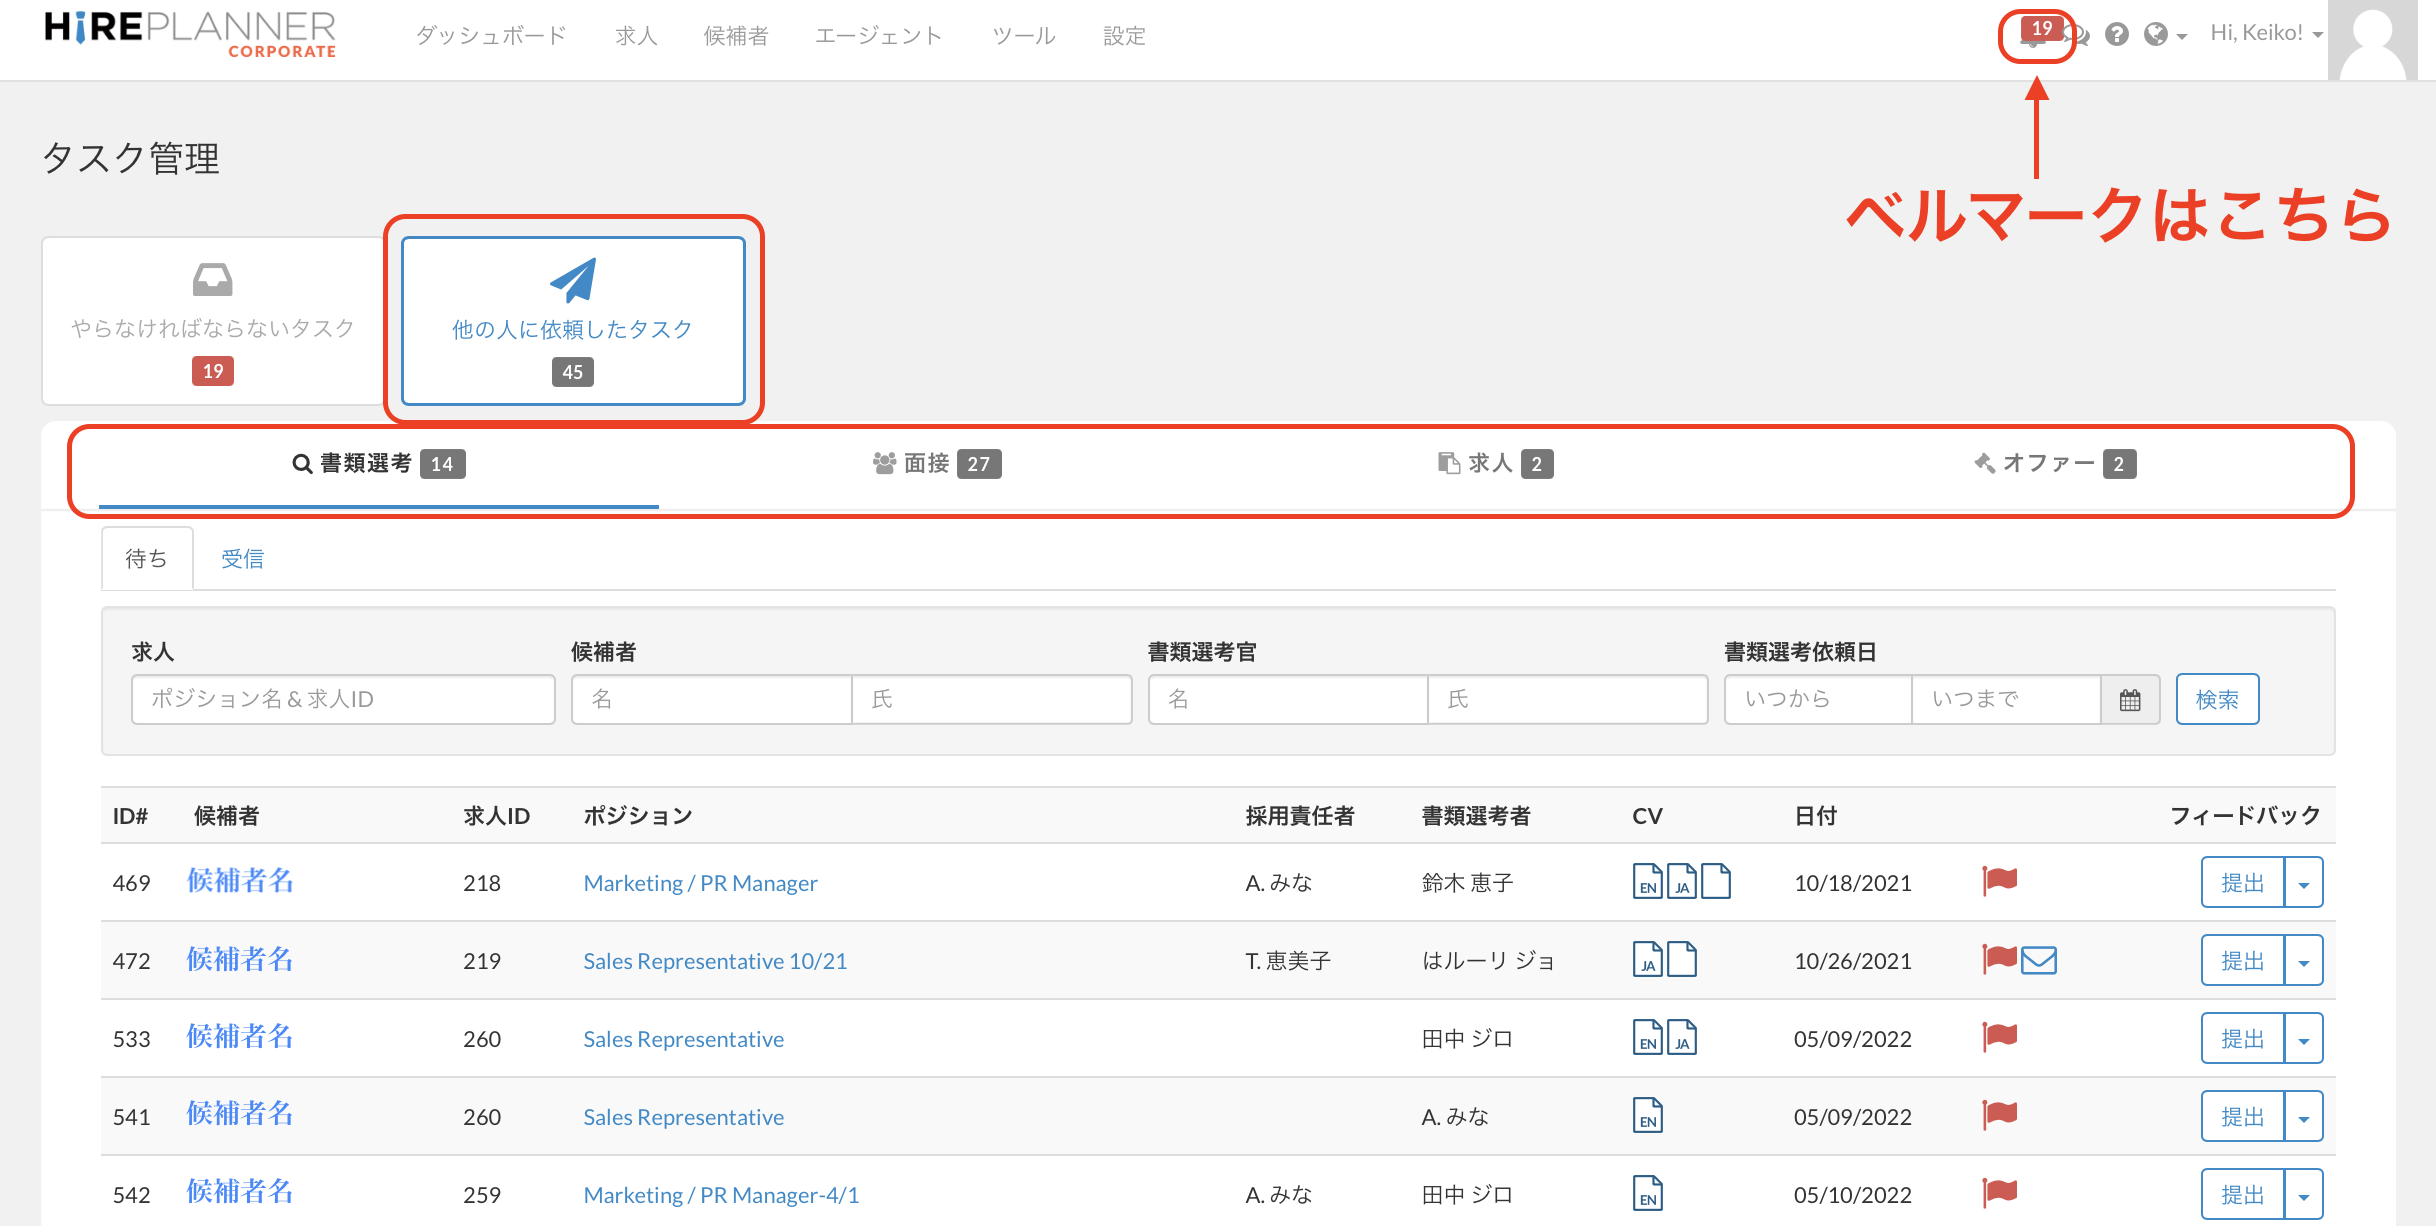This screenshot has height=1226, width=2436.
Task: Open Marketing / PR Manager position link
Action: (x=700, y=883)
